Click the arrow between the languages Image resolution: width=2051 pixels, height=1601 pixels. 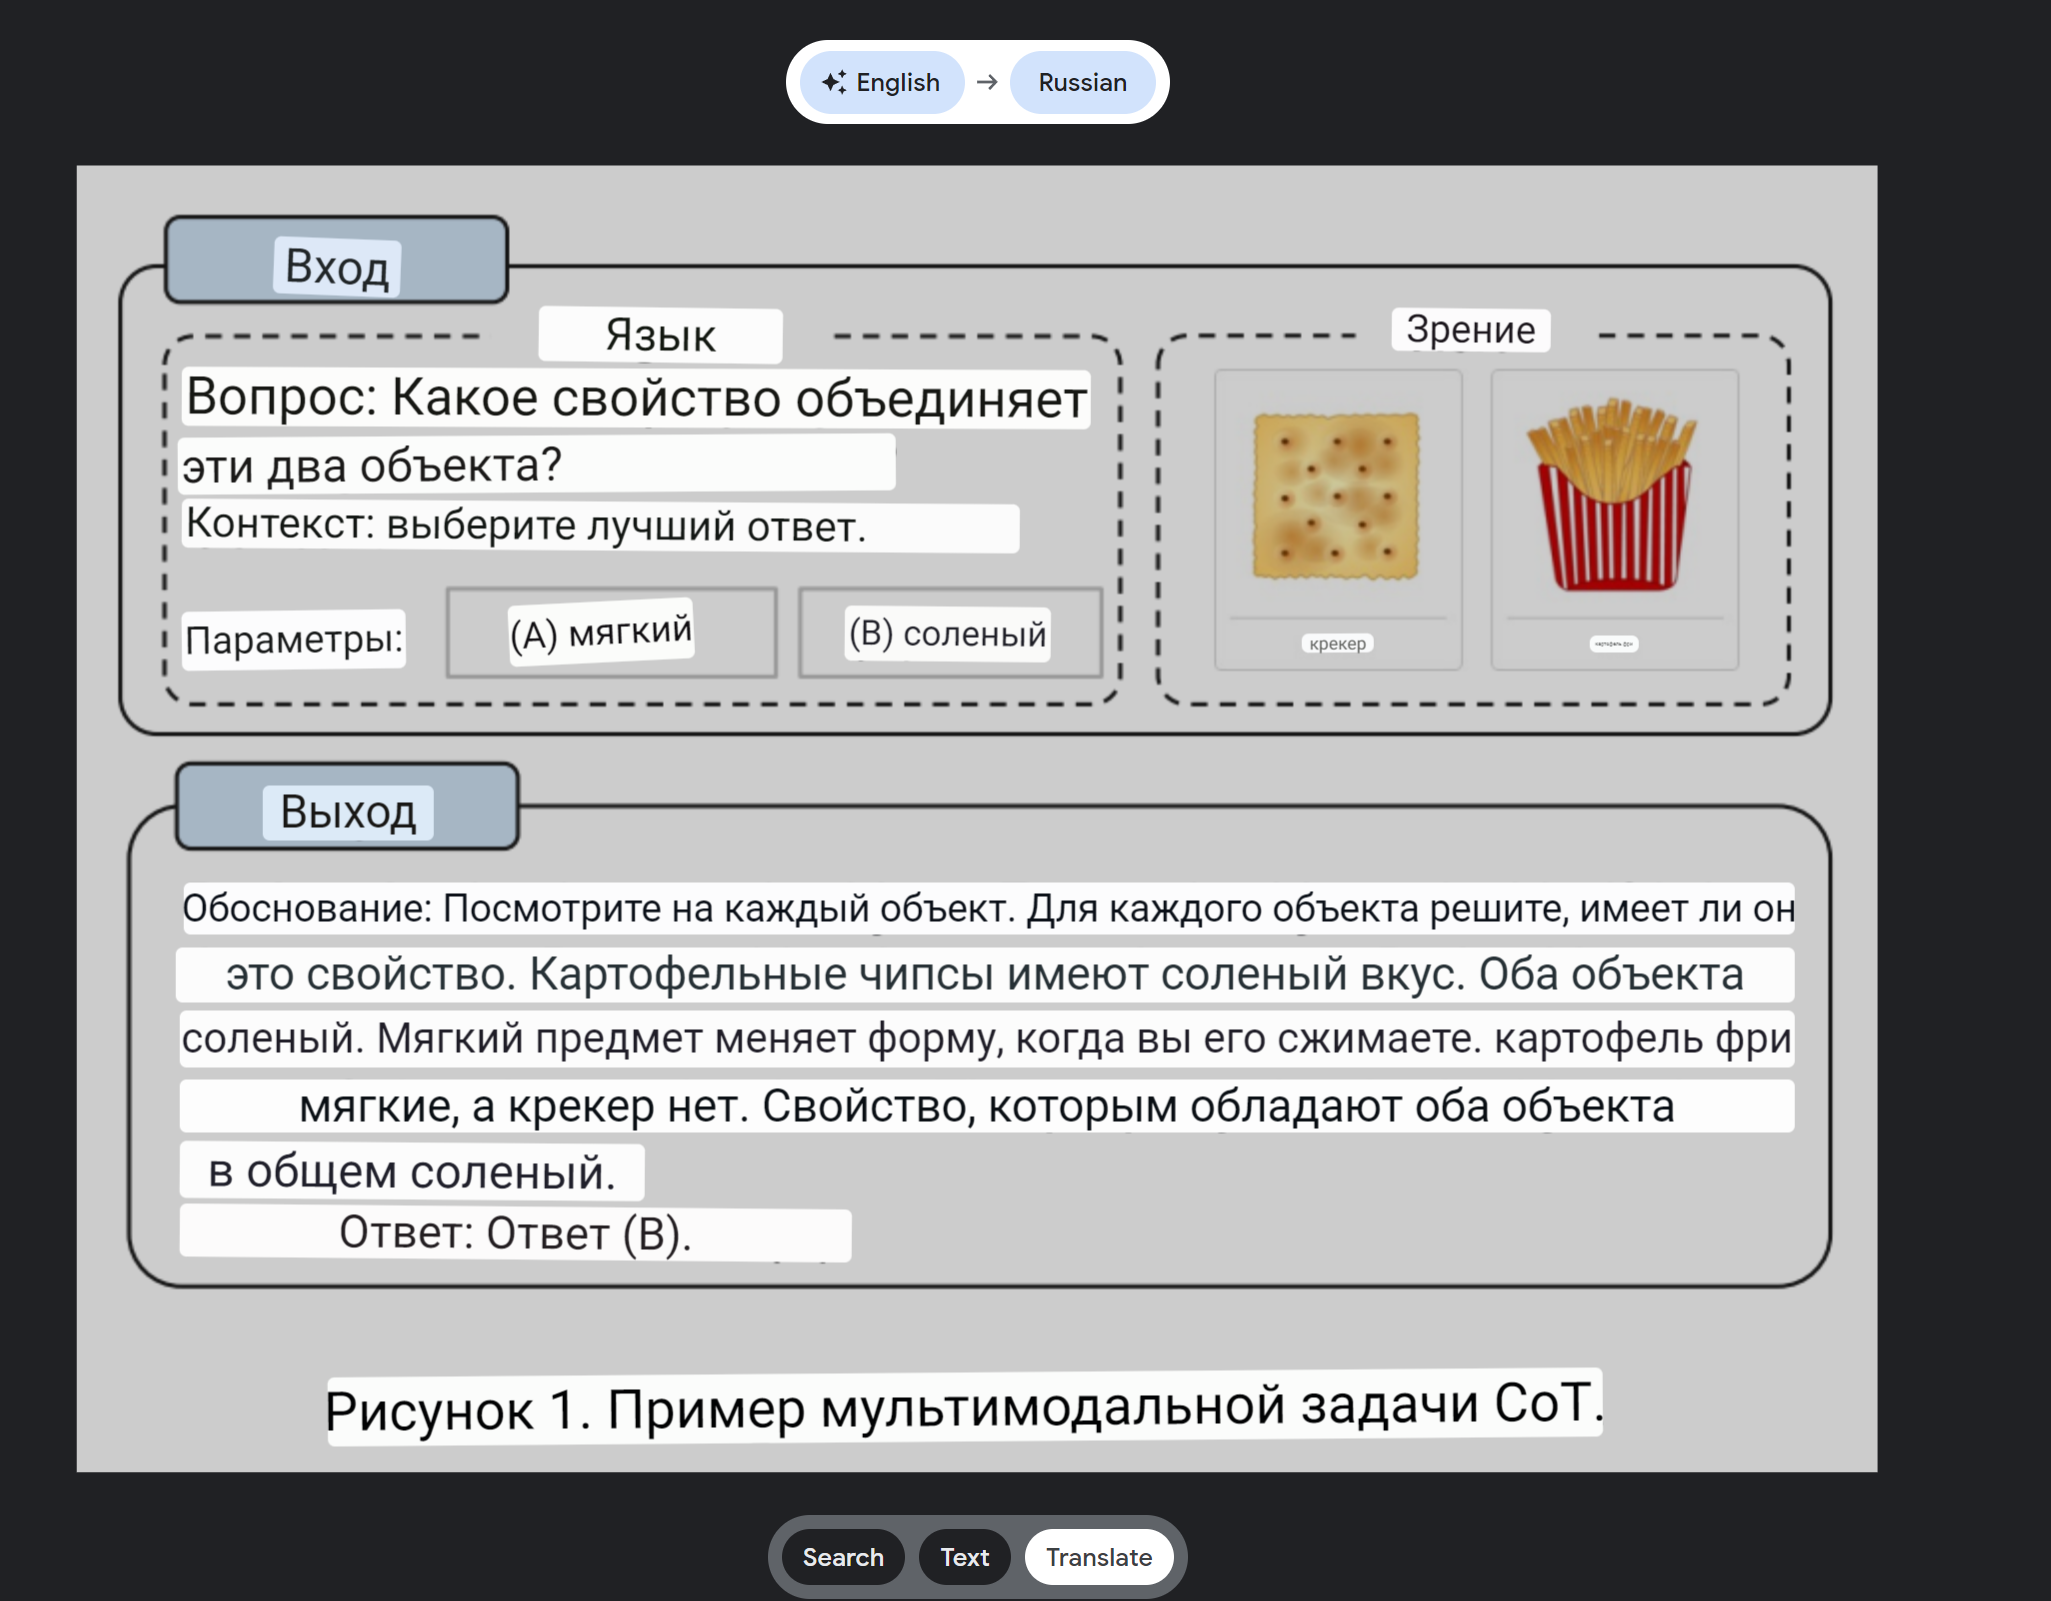click(987, 82)
